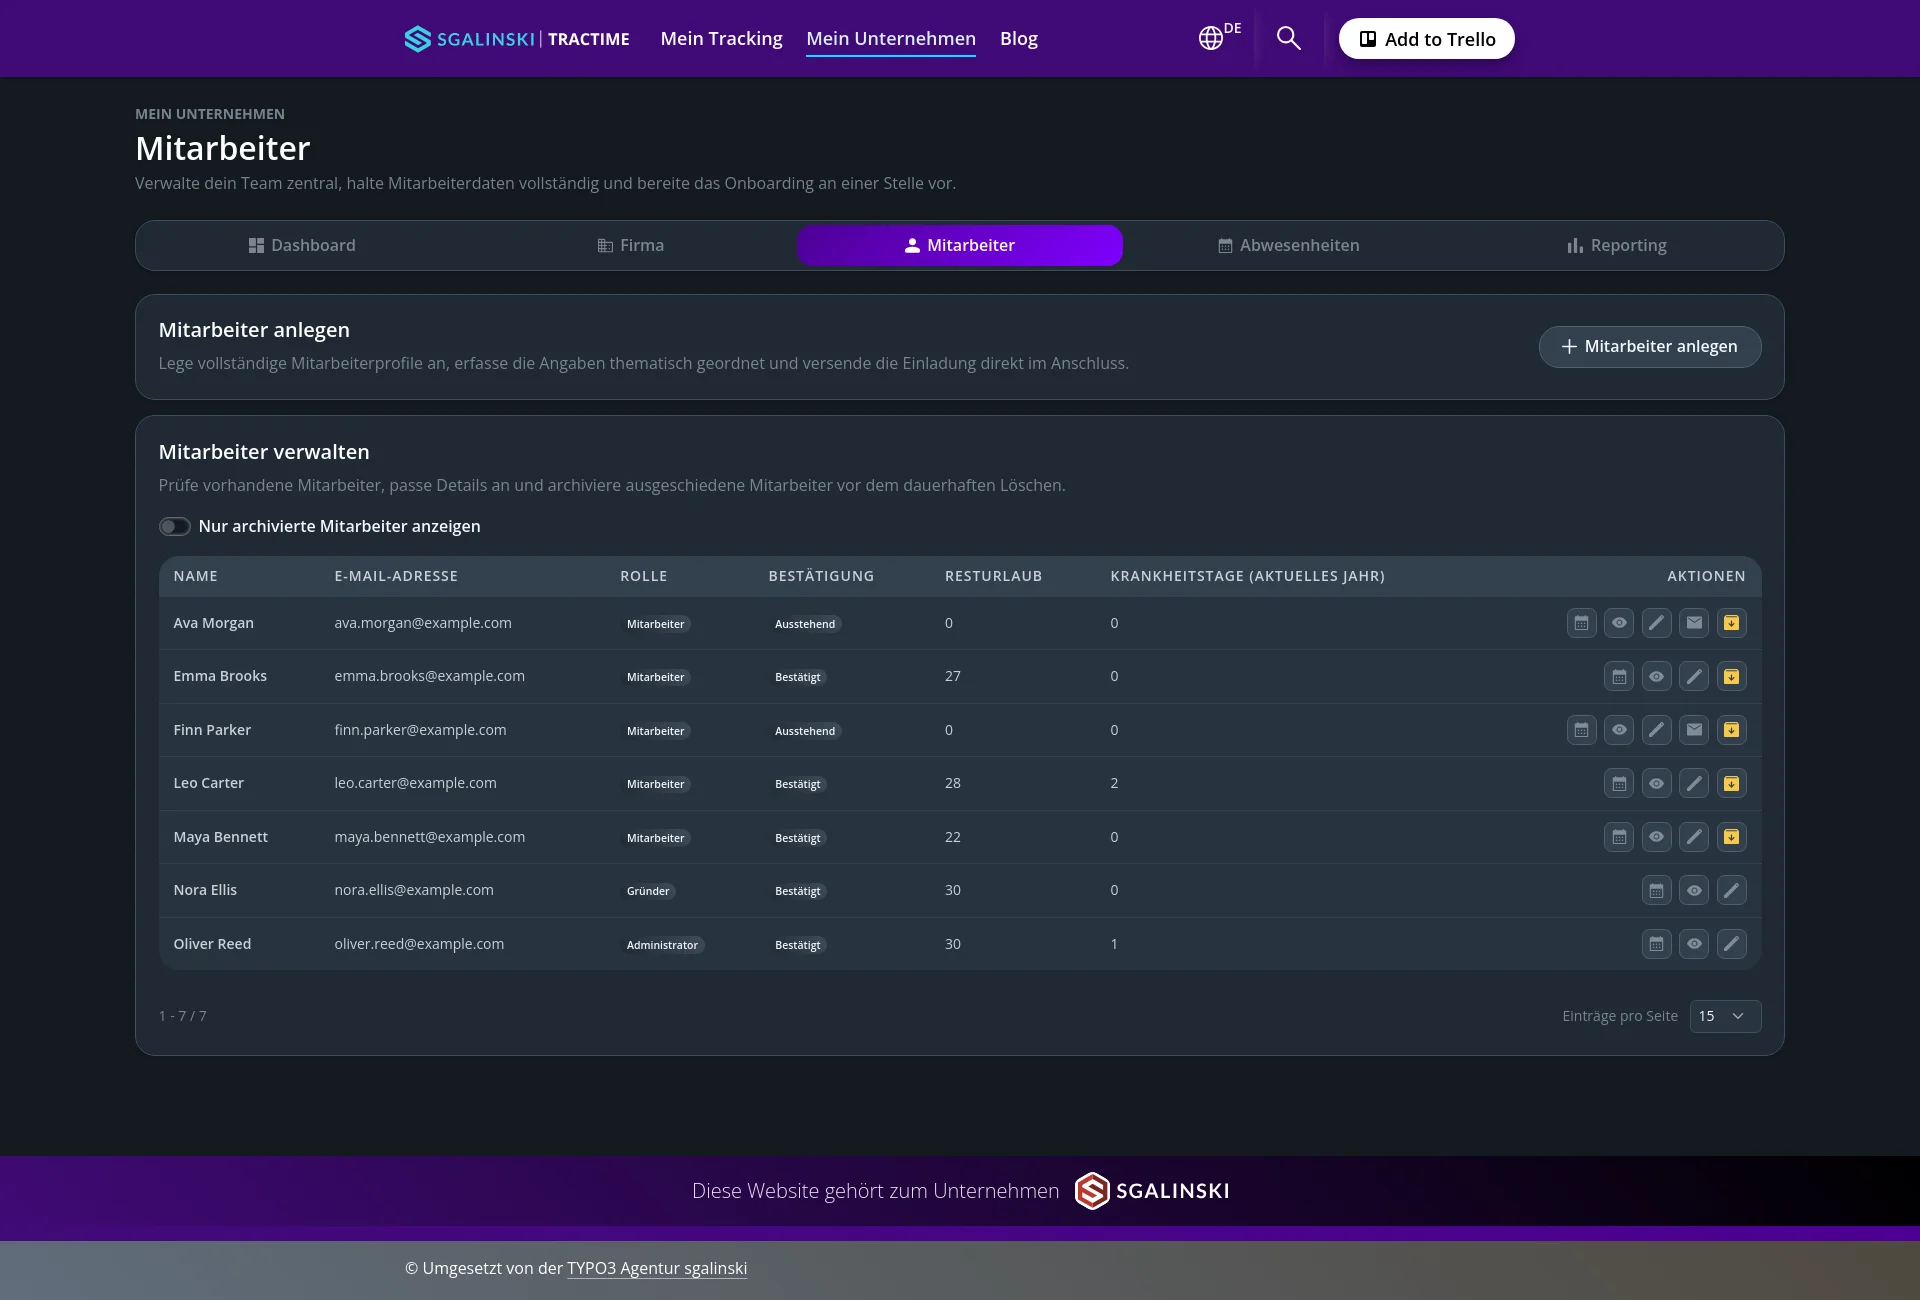This screenshot has height=1300, width=1920.
Task: Click the envelope icon in Finn Parker's row
Action: point(1694,730)
